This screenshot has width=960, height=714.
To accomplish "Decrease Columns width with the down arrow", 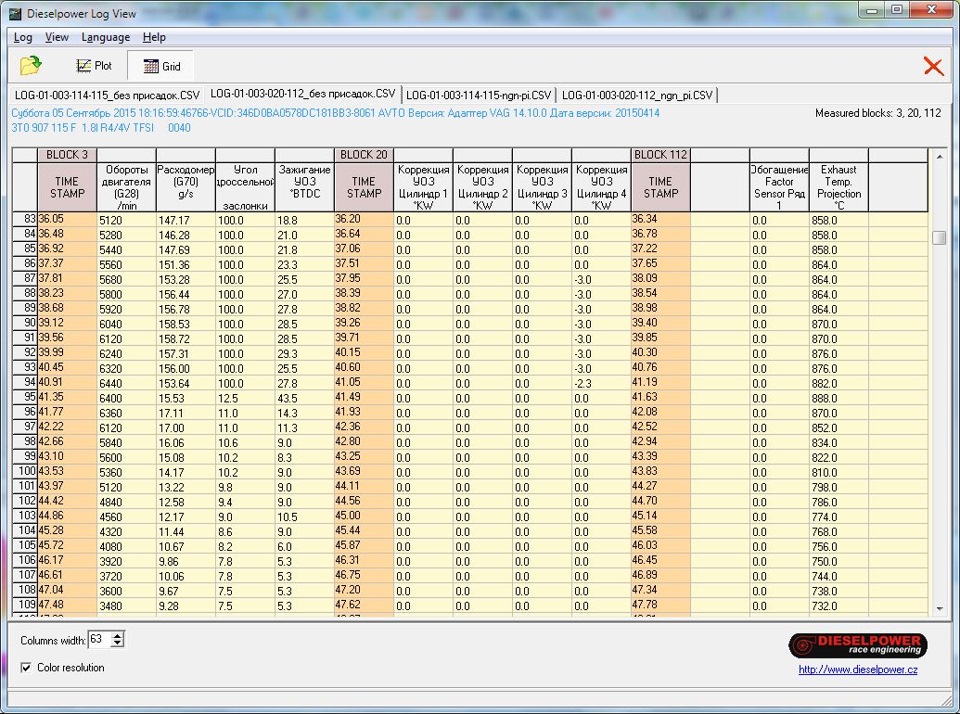I will (x=120, y=643).
